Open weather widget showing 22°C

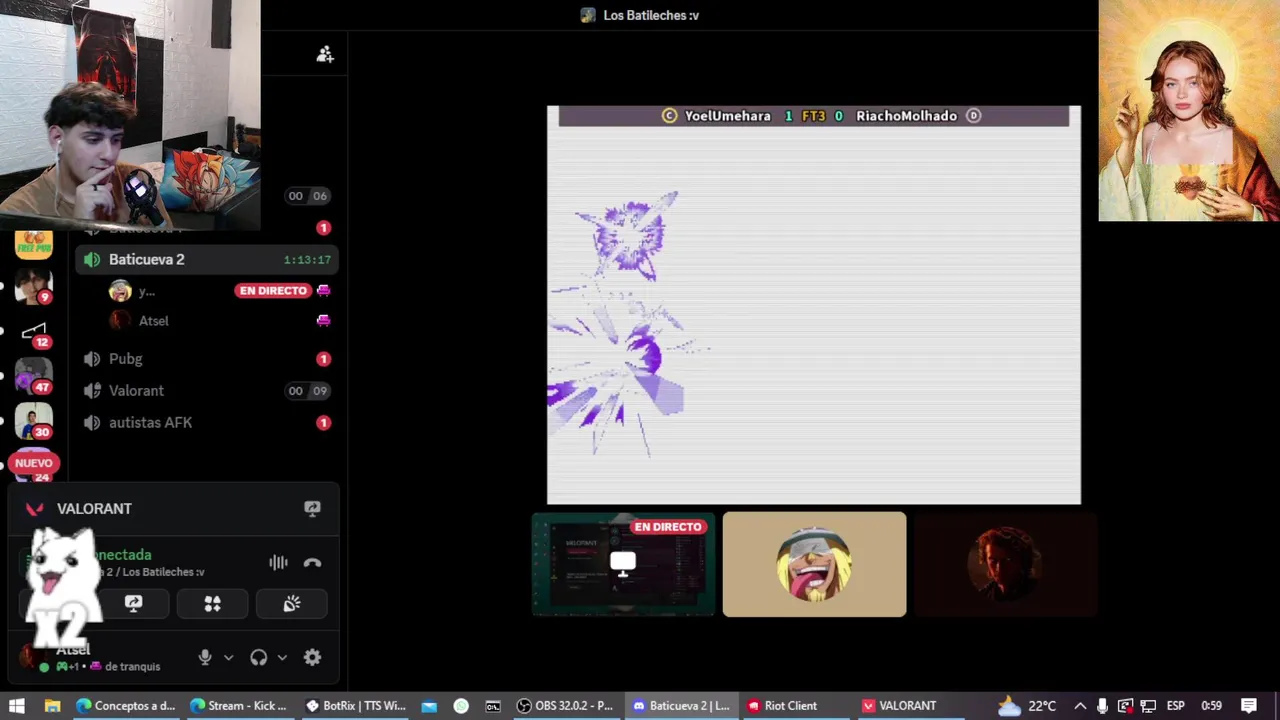click(1027, 706)
